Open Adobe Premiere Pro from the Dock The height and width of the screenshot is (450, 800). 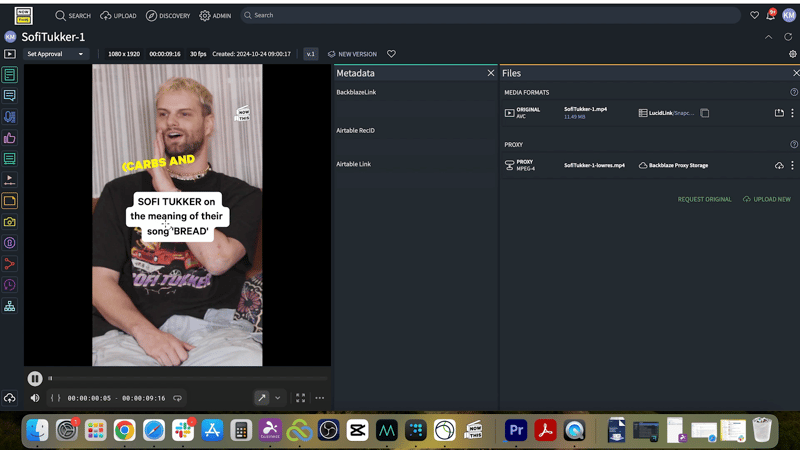(x=516, y=430)
